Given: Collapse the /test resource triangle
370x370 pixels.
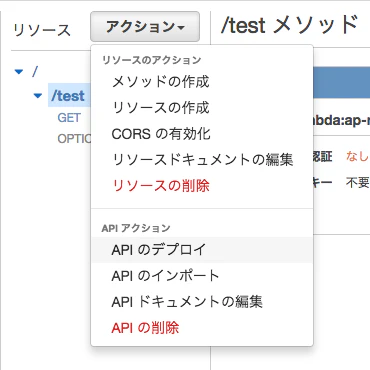Looking at the screenshot, I should (x=38, y=96).
